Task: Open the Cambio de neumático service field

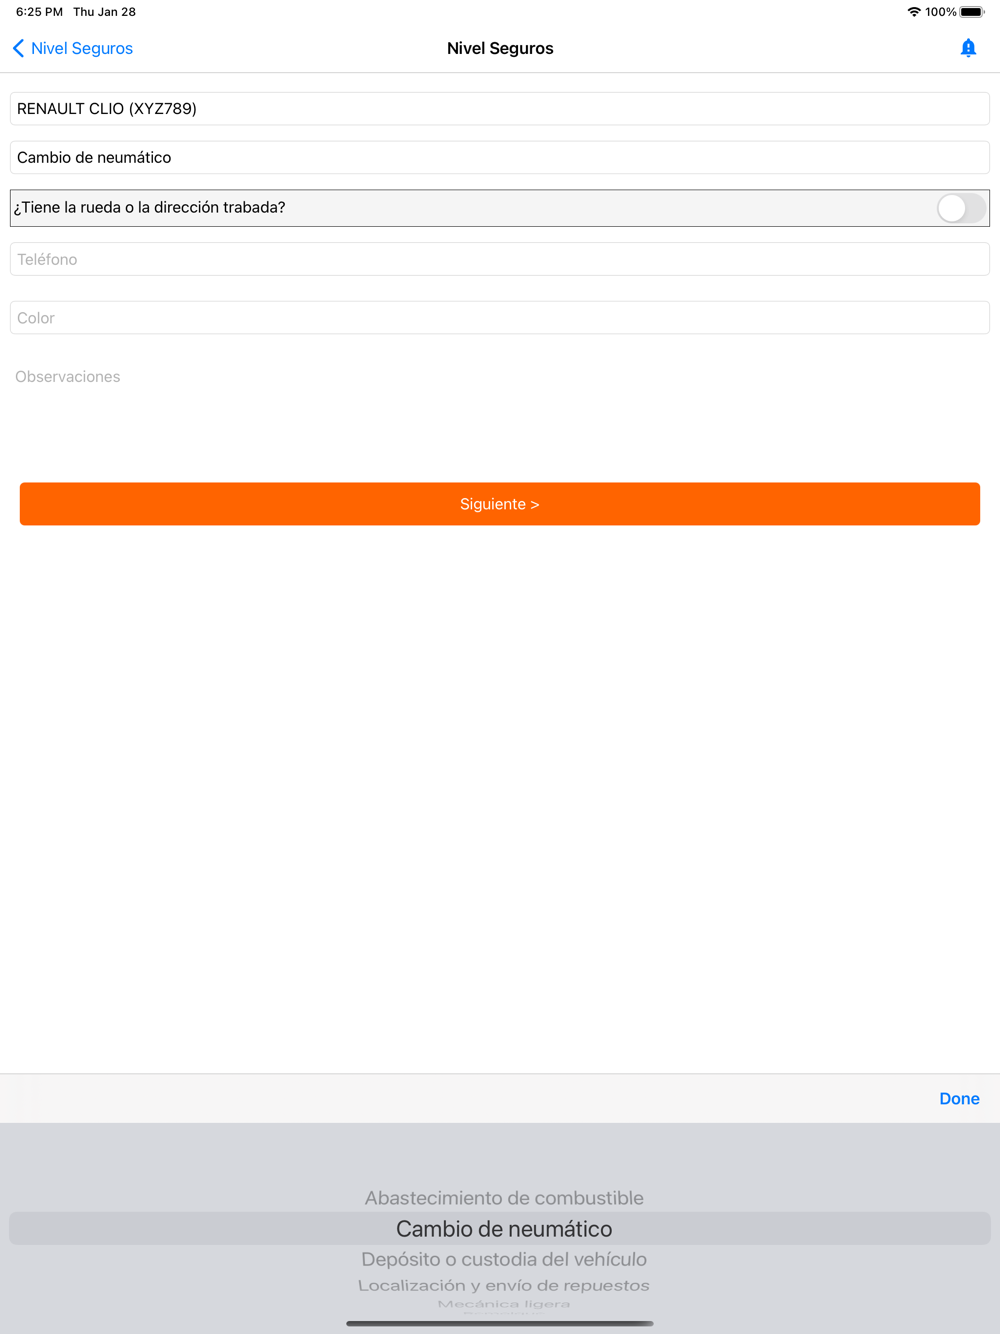Action: [x=500, y=157]
